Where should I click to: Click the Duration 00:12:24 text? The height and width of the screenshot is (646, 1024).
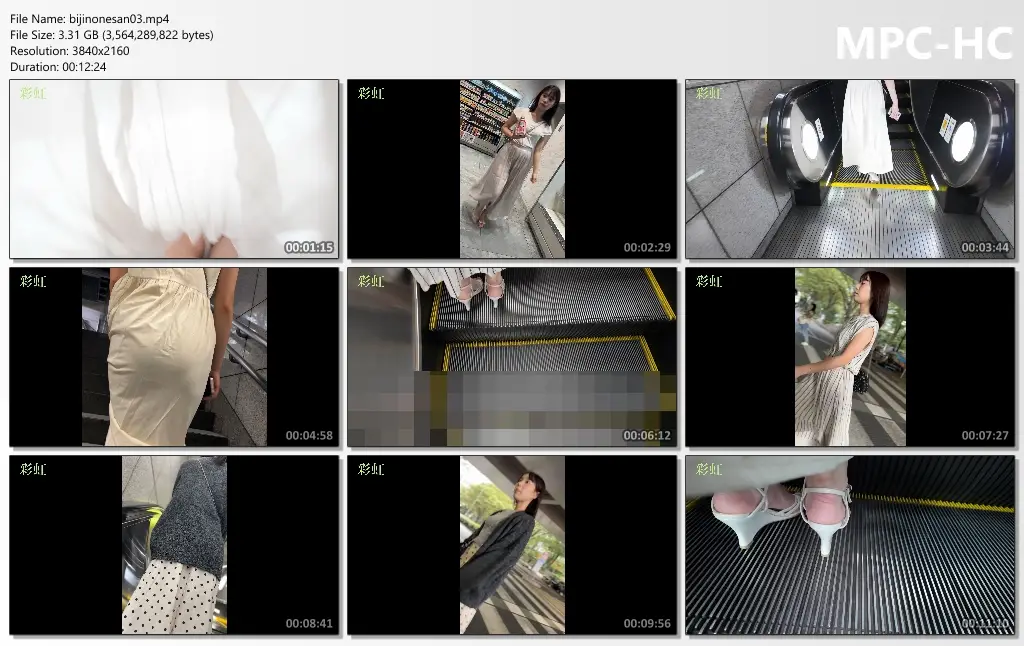(58, 67)
